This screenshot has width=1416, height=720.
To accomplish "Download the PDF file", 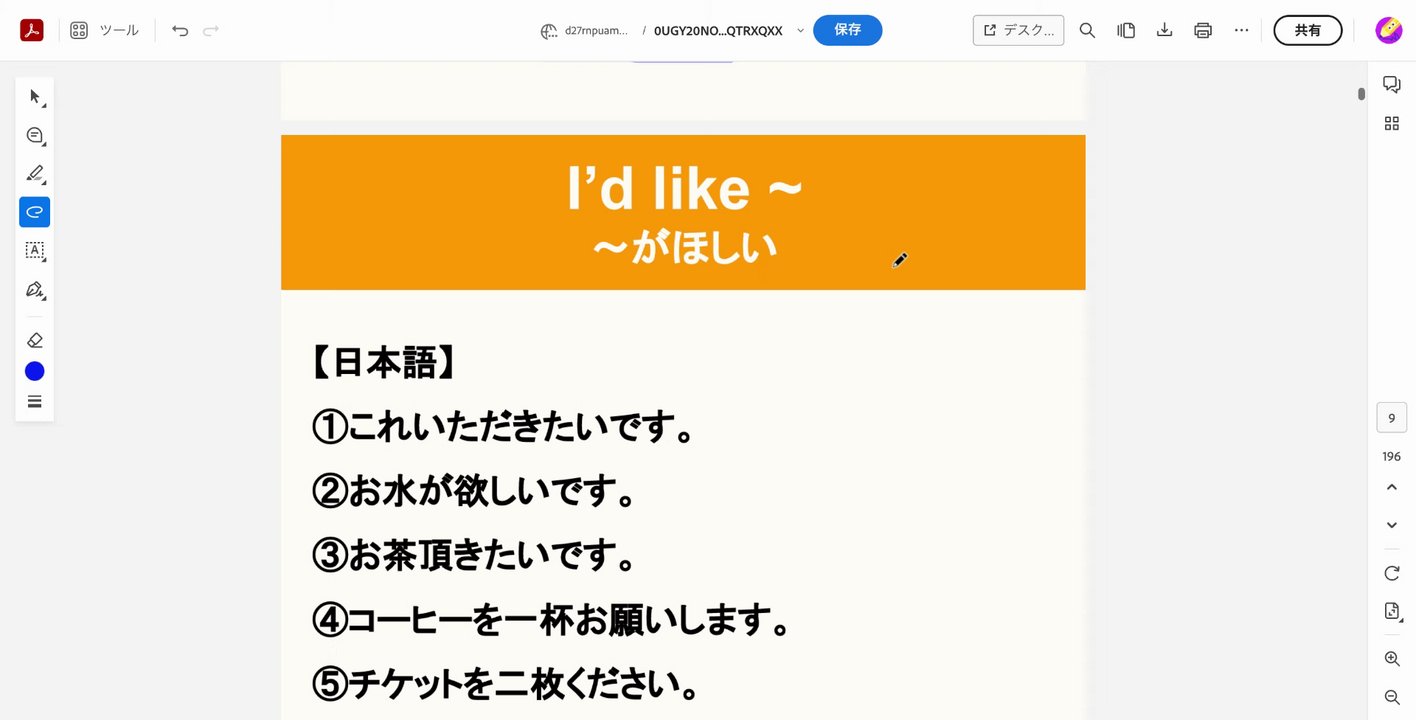I will (1164, 30).
